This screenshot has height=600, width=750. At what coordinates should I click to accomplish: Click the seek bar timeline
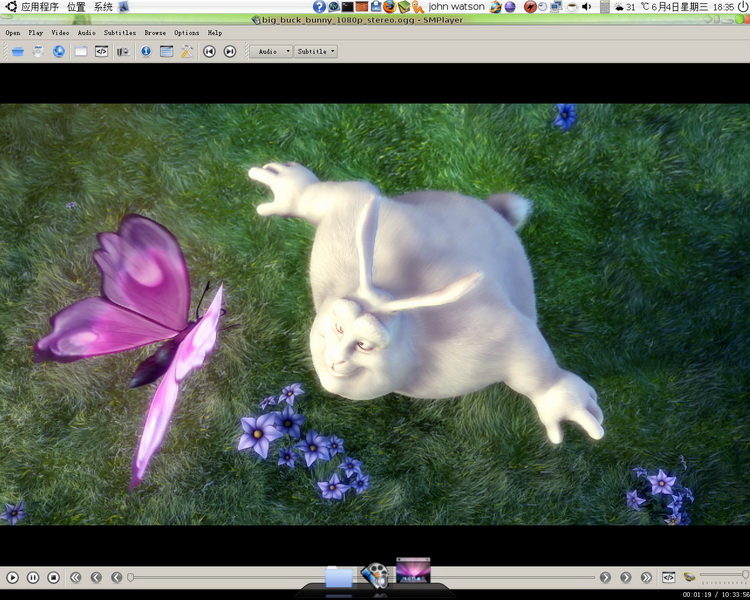point(250,577)
